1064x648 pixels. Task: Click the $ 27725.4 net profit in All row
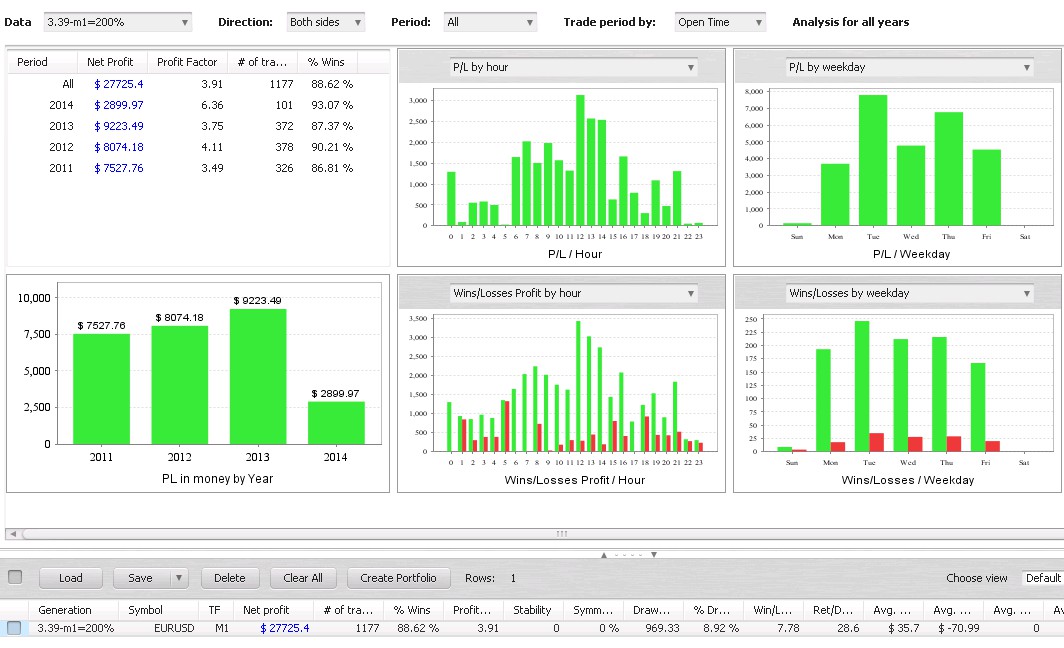tap(119, 84)
